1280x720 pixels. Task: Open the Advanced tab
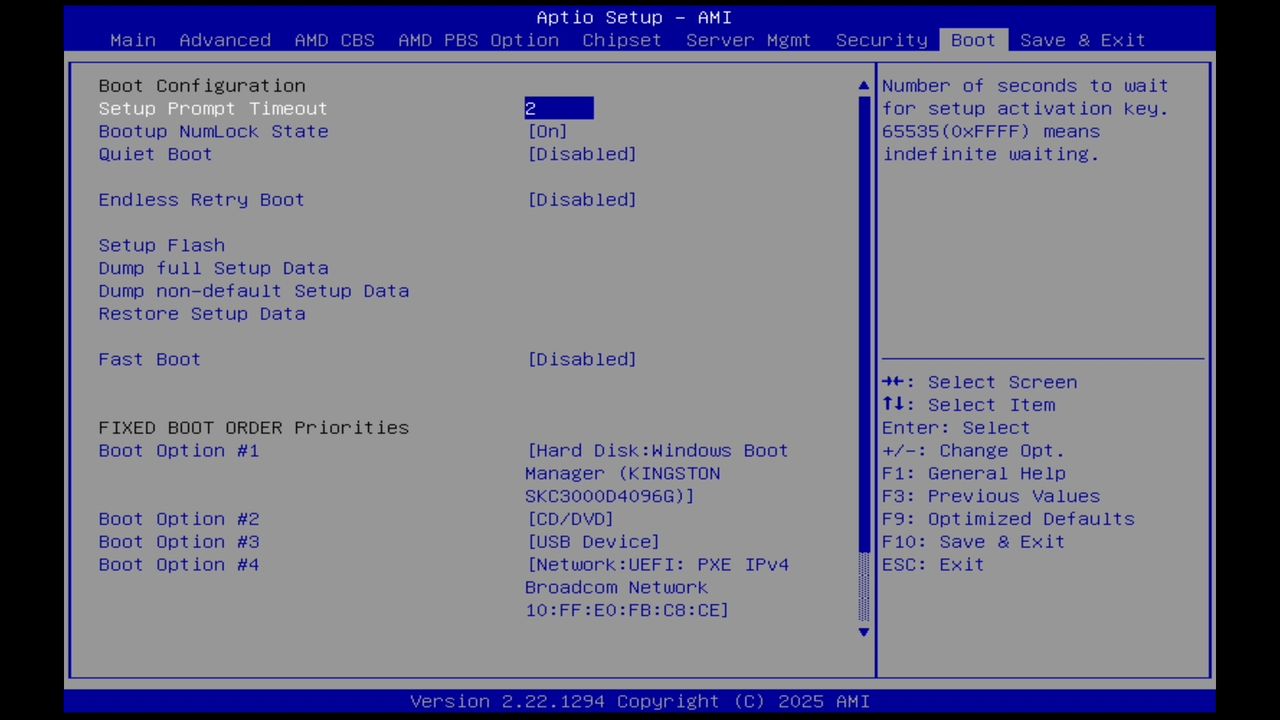pyautogui.click(x=225, y=40)
